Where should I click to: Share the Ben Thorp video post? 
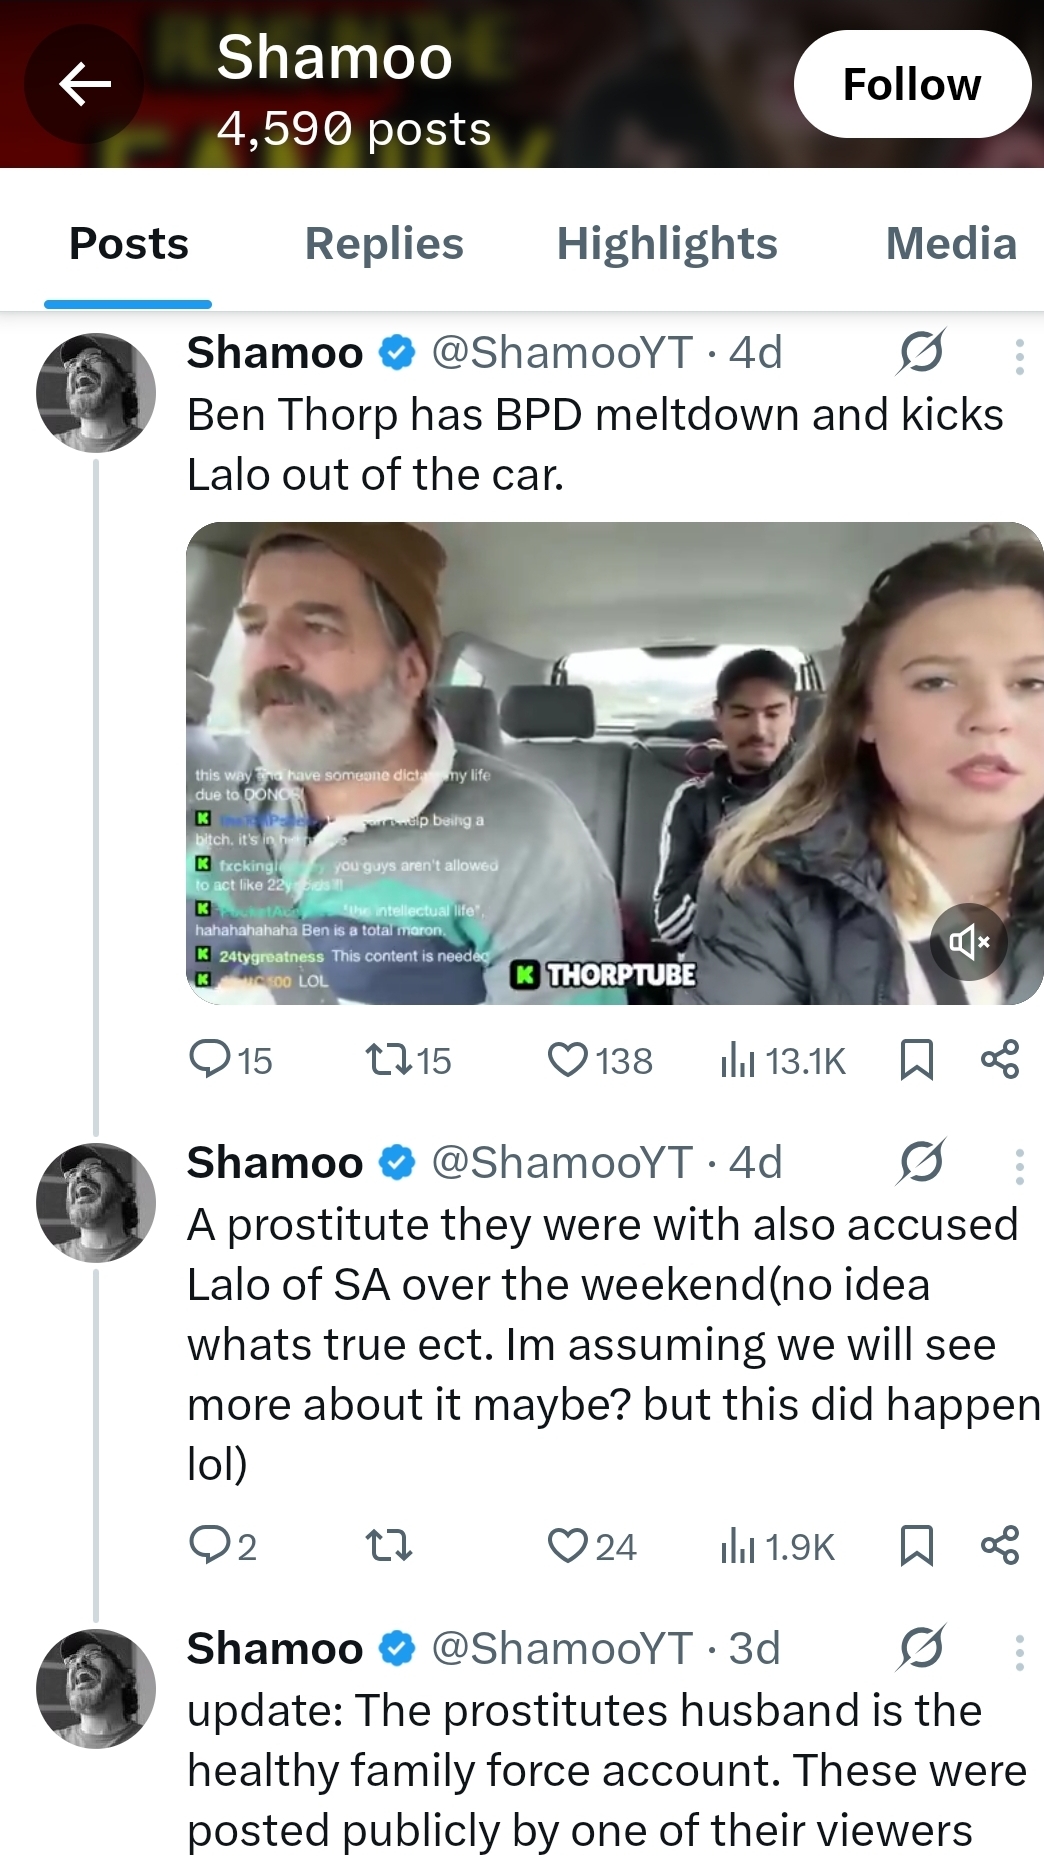[x=999, y=1060]
